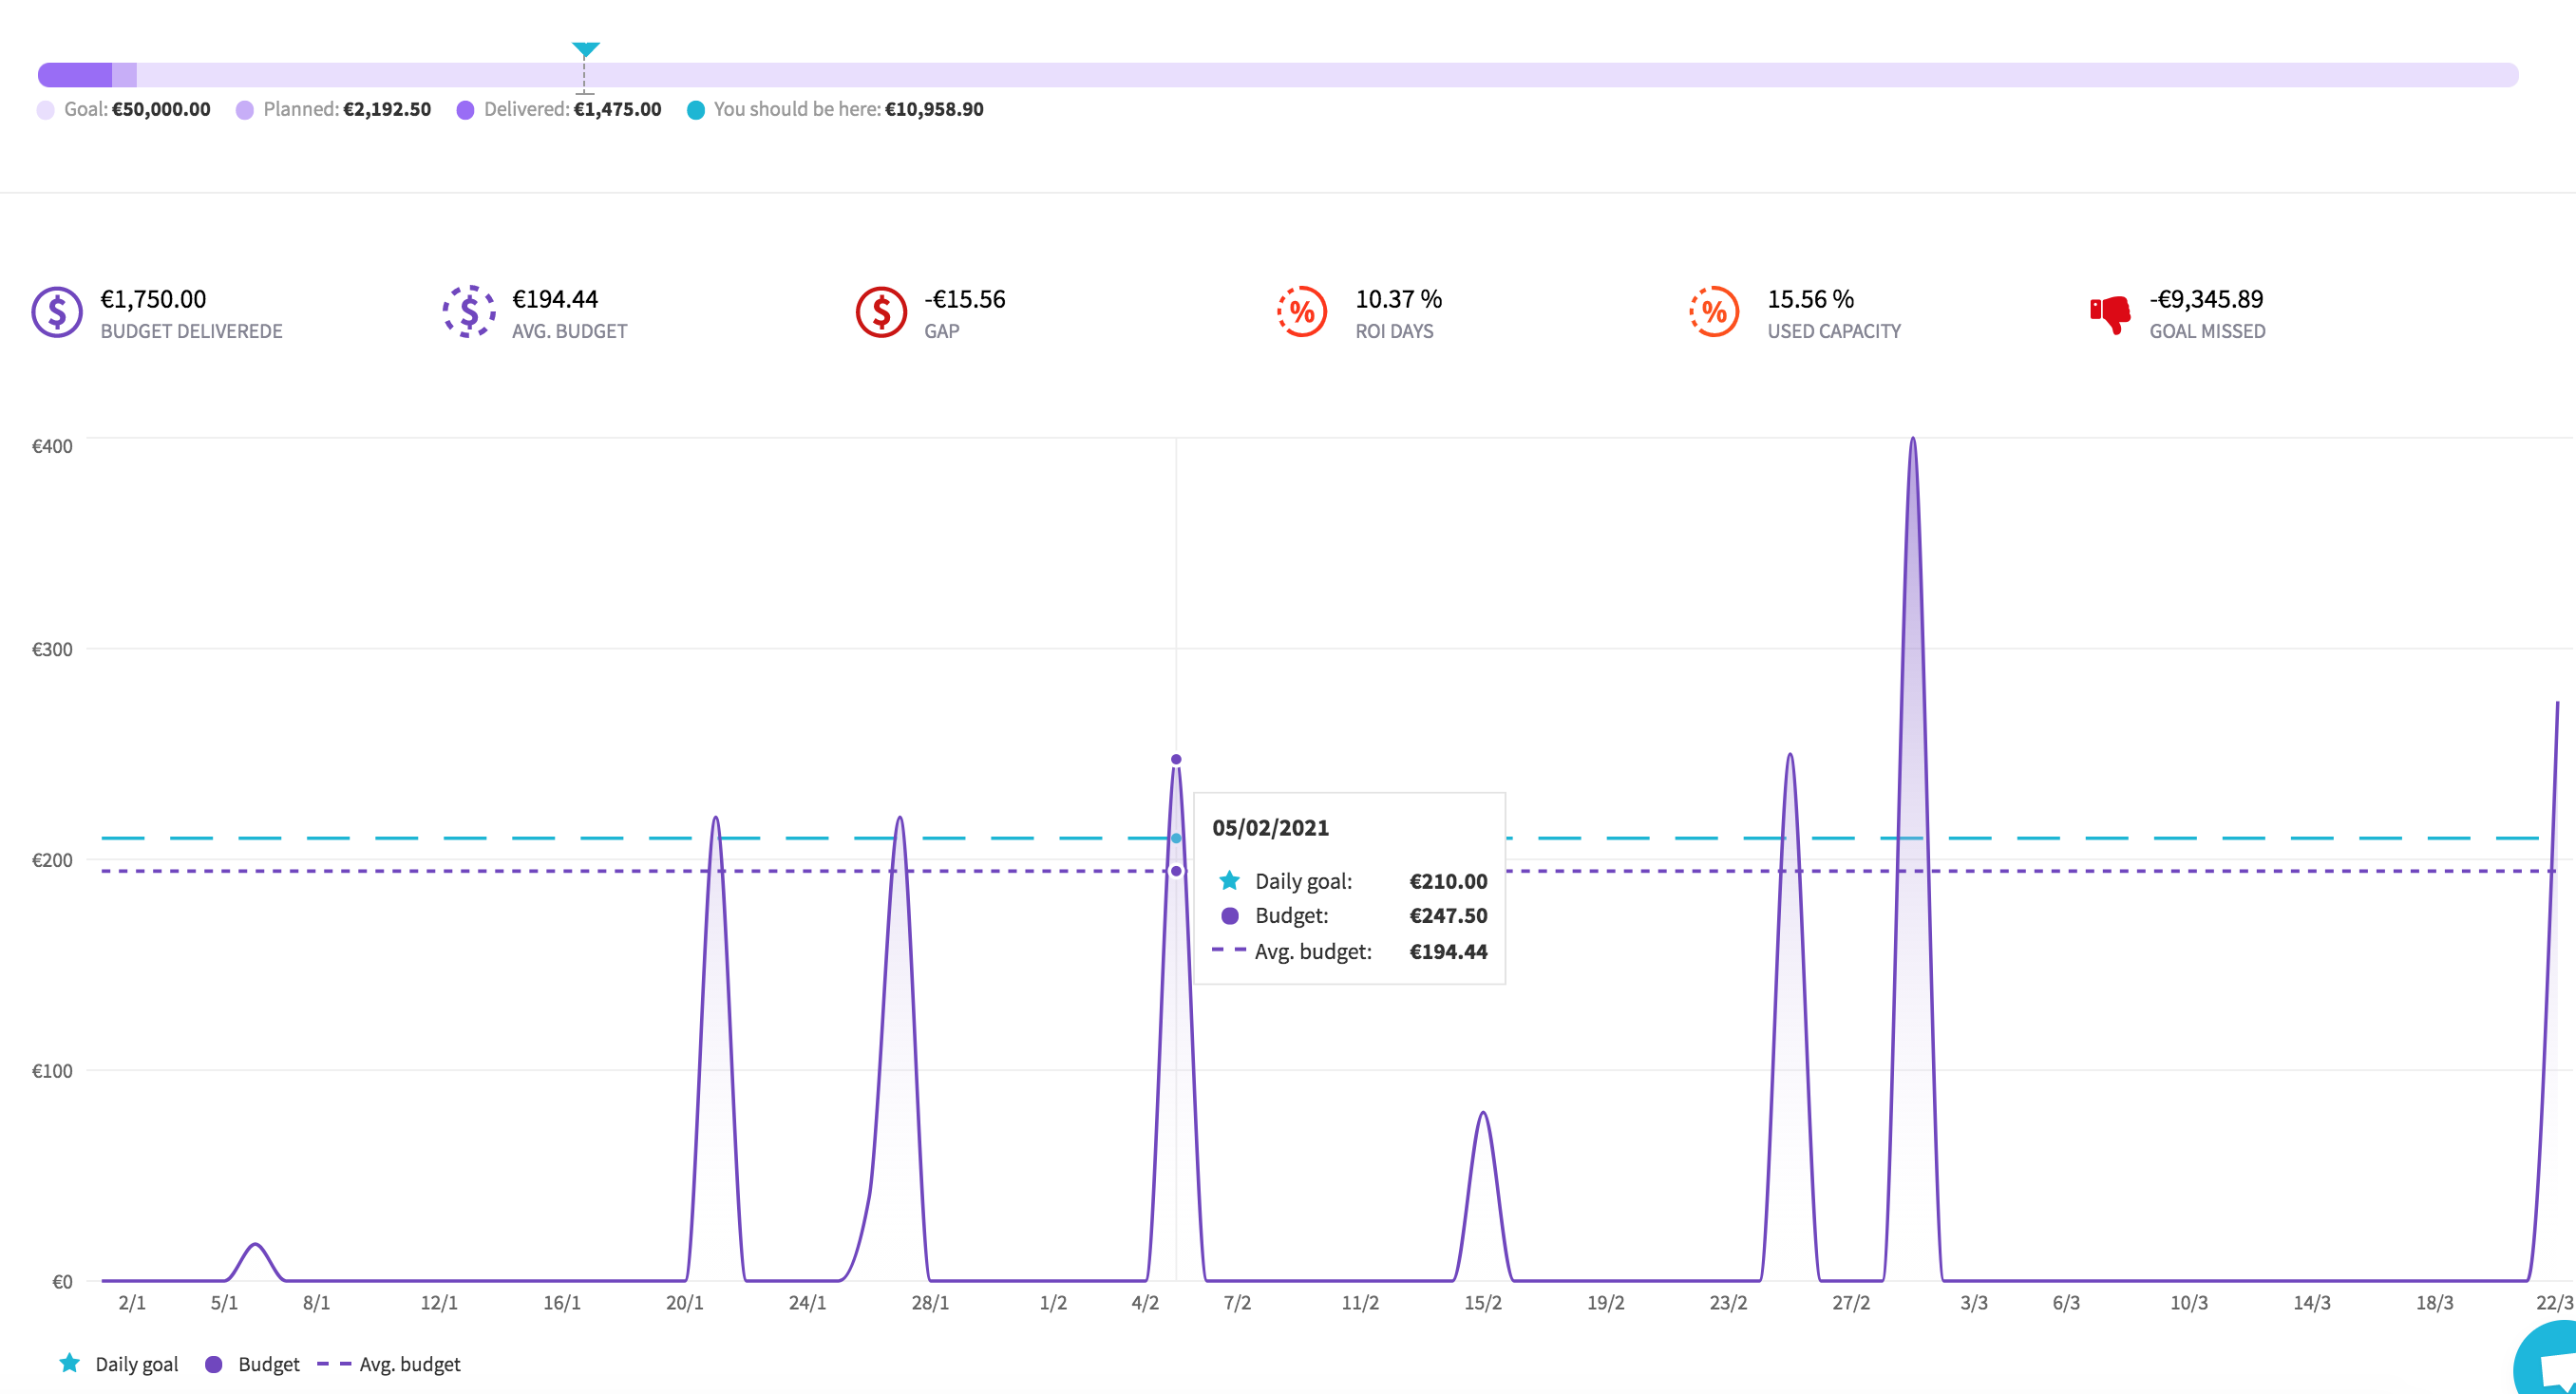Toggle the Daily goal series in legend
2576x1394 pixels.
(x=119, y=1364)
